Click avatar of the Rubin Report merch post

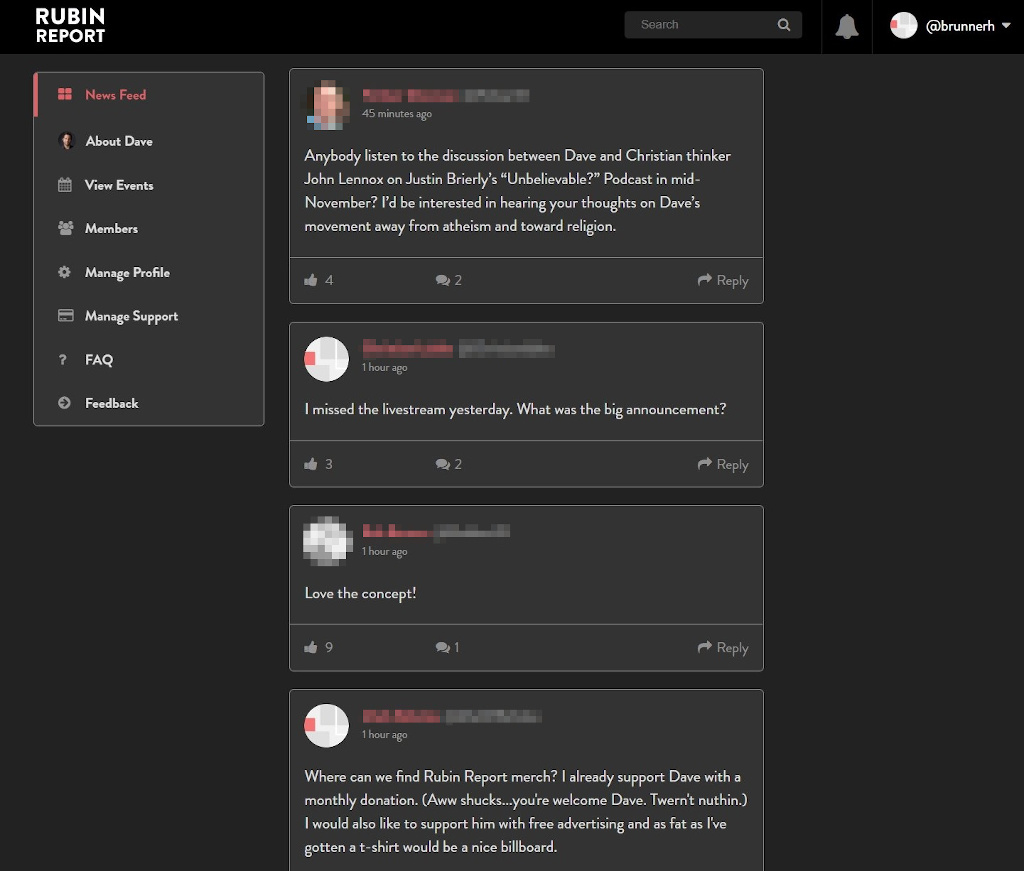[x=327, y=725]
